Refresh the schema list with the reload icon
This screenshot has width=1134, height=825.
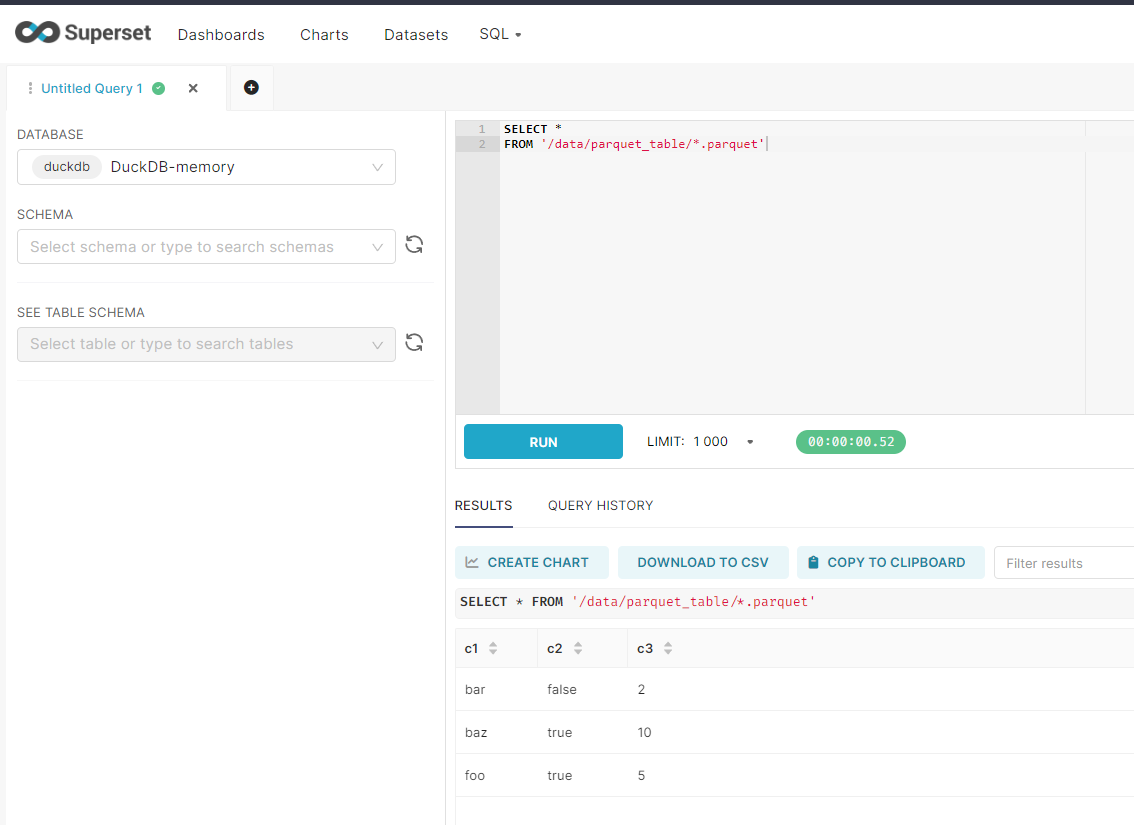coord(414,244)
